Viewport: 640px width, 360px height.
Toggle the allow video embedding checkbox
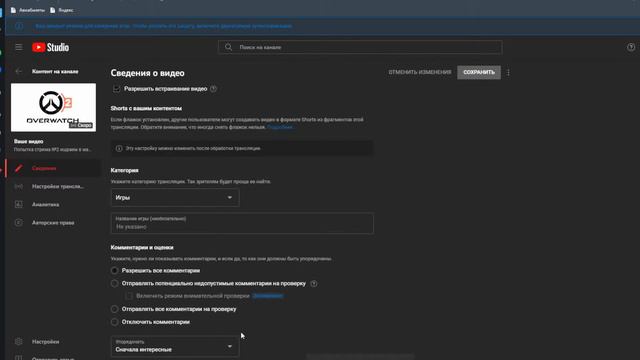click(x=117, y=89)
